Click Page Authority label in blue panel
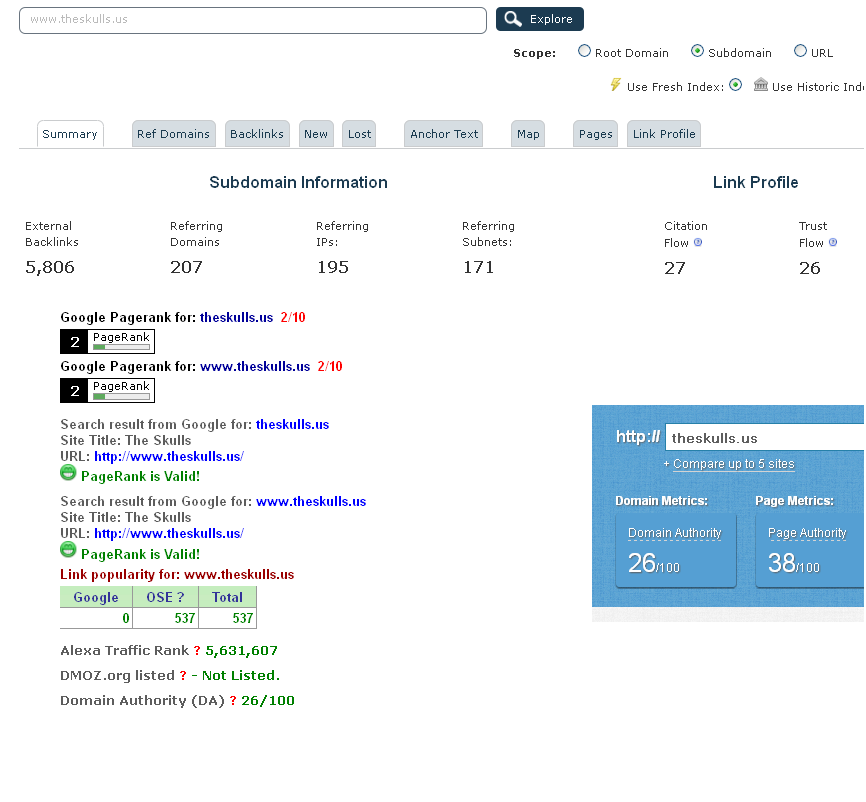 tap(807, 533)
